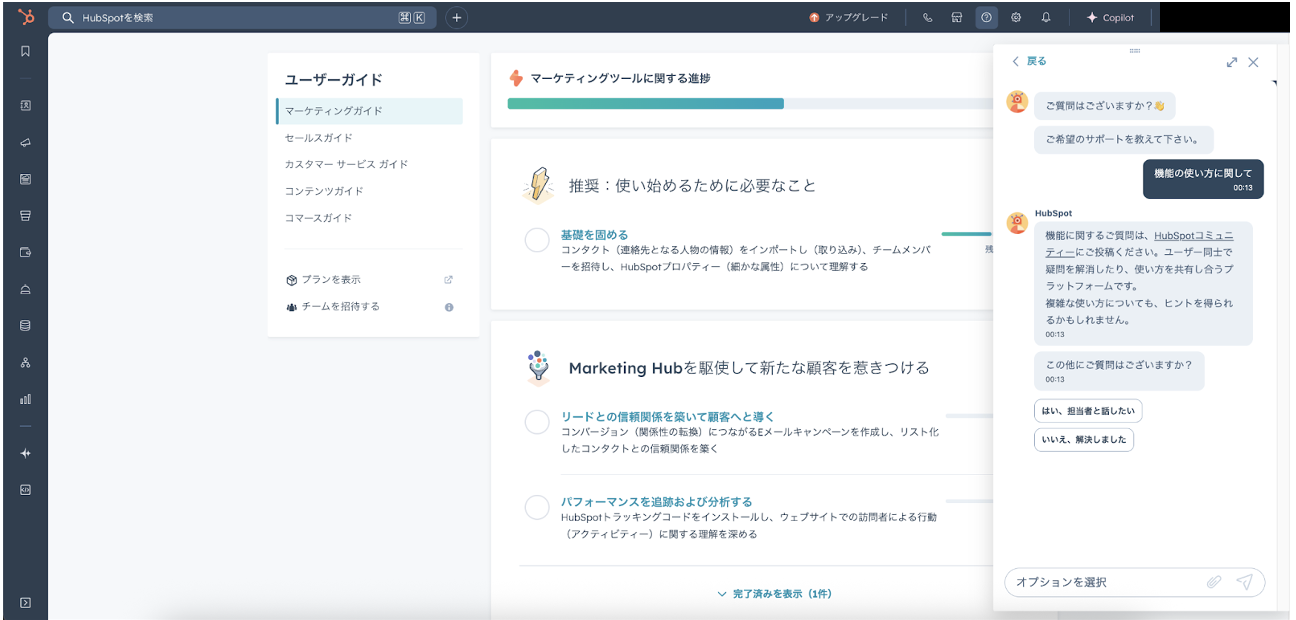The width and height of the screenshot is (1296, 620).
Task: Open パフォーマンスを追跡および分析する link
Action: (657, 502)
